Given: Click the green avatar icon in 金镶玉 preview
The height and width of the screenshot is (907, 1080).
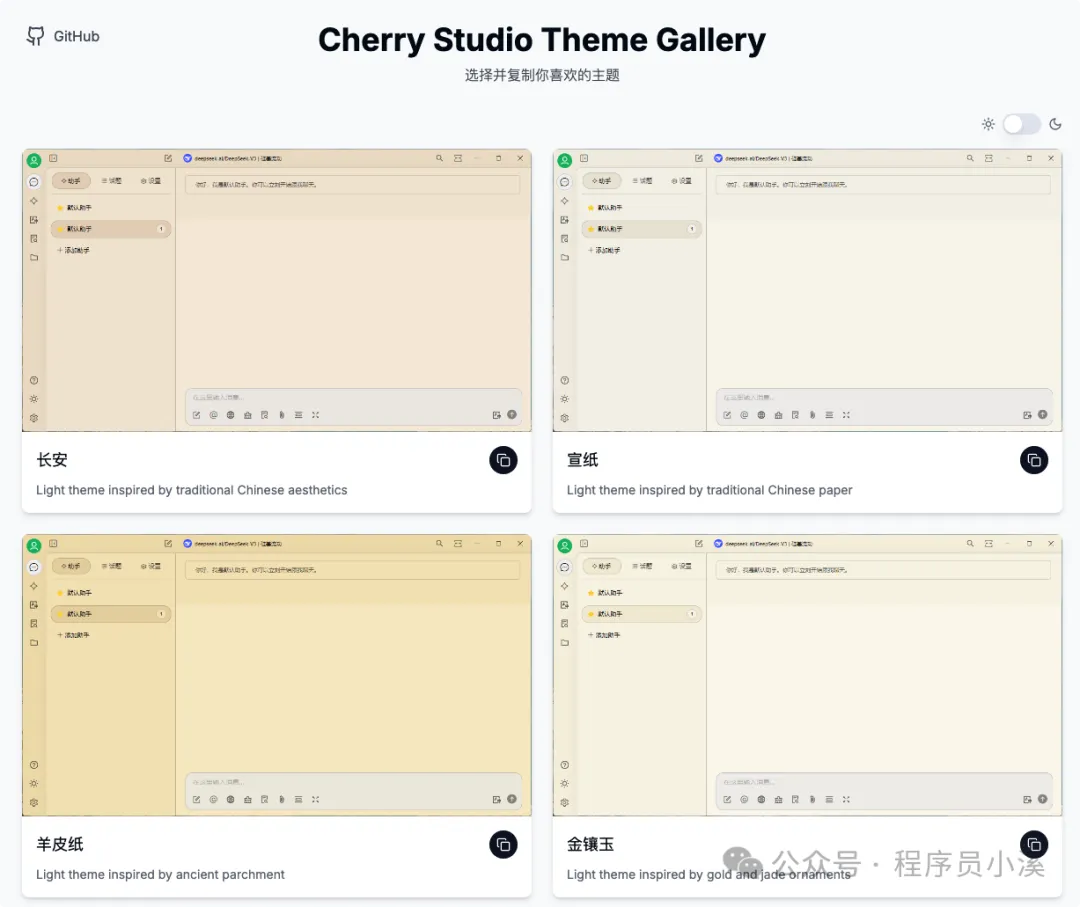Looking at the screenshot, I should click(x=565, y=546).
